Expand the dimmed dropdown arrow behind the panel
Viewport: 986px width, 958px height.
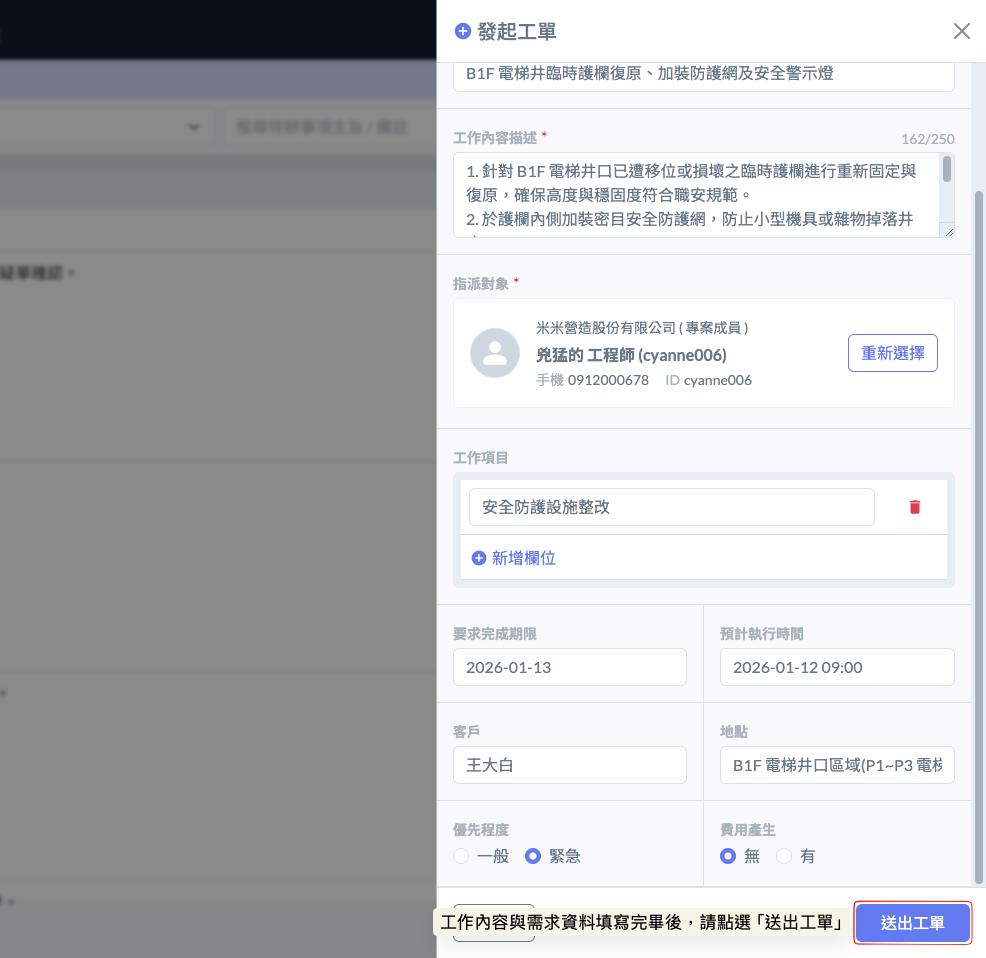pos(193,127)
